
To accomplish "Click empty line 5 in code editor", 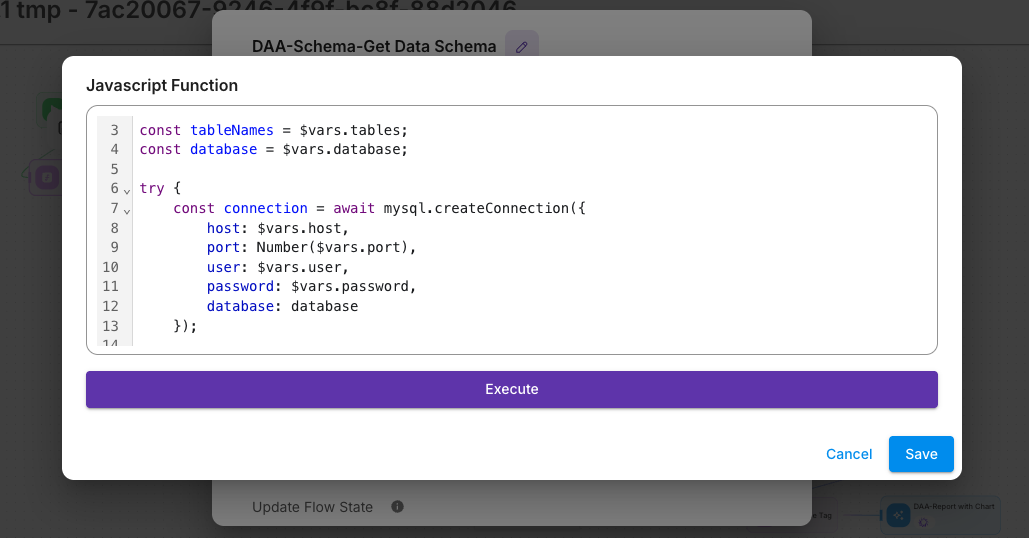I will coord(400,169).
